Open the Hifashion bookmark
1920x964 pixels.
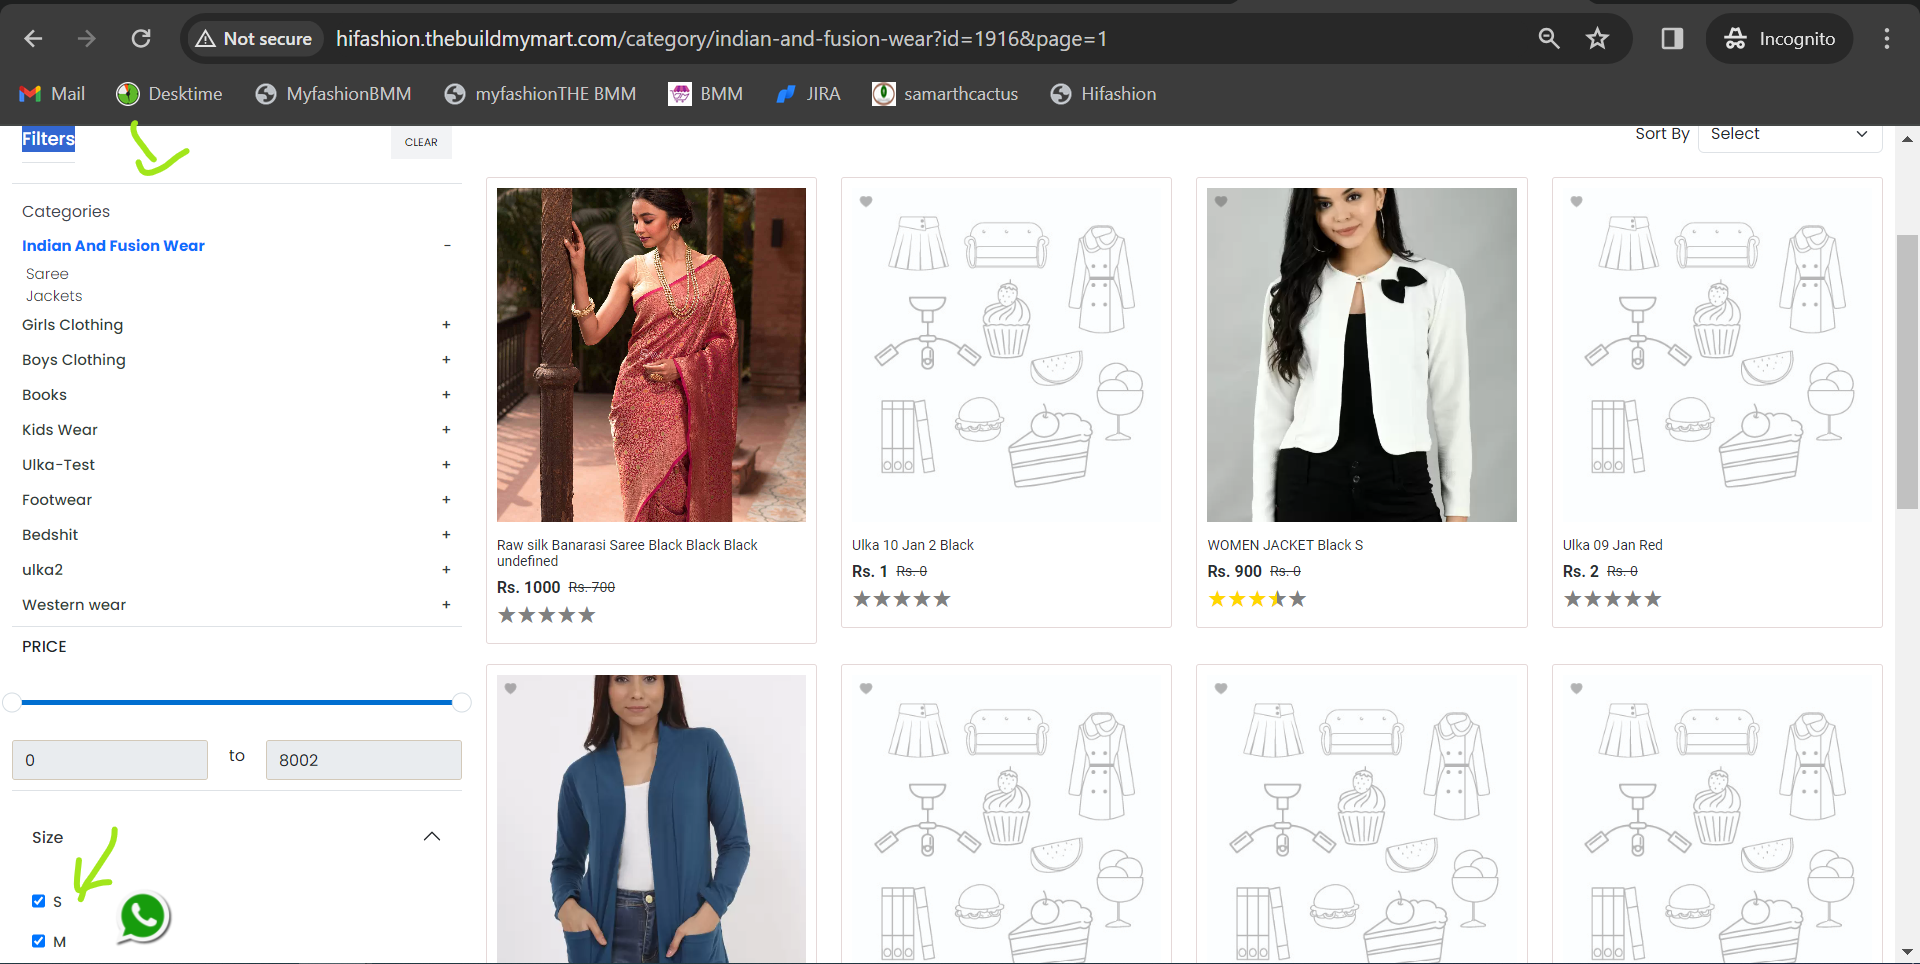click(1103, 94)
